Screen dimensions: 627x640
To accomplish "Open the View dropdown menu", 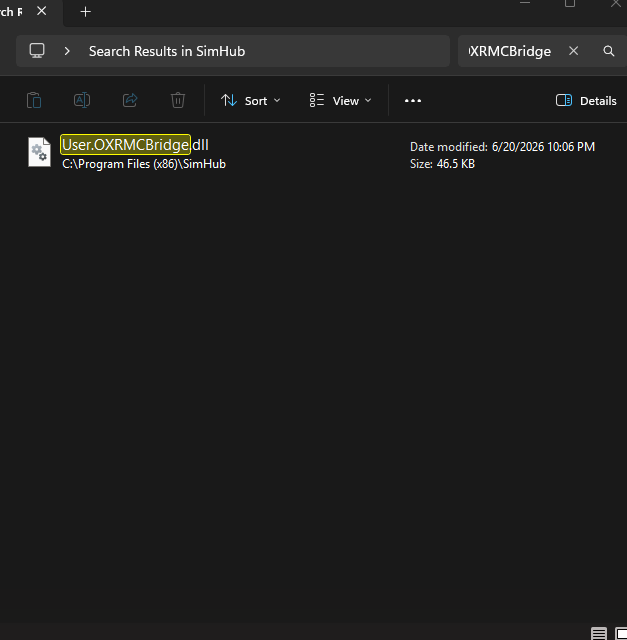I will [340, 101].
